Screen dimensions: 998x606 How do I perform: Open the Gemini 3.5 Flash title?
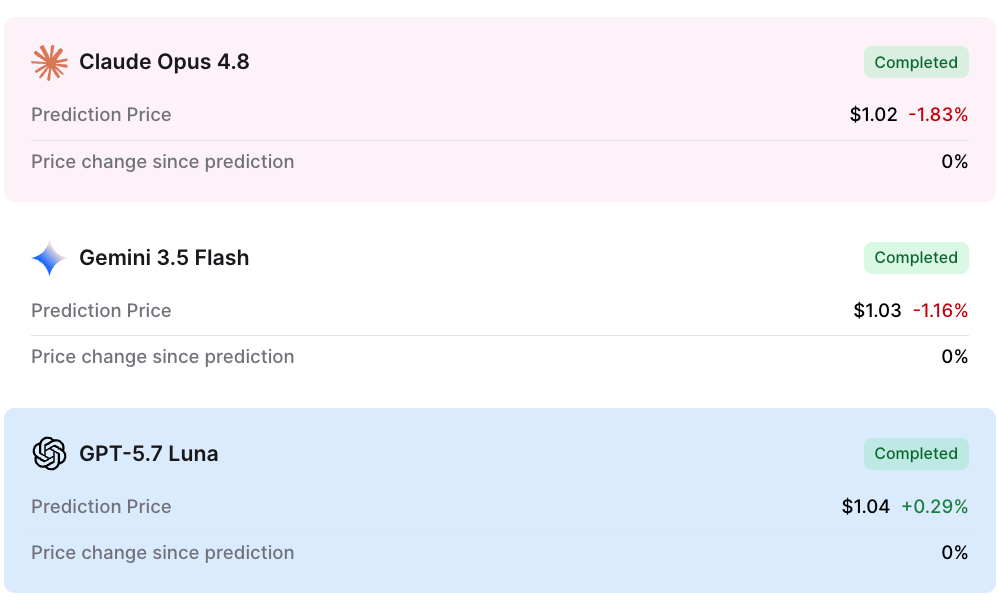click(164, 258)
